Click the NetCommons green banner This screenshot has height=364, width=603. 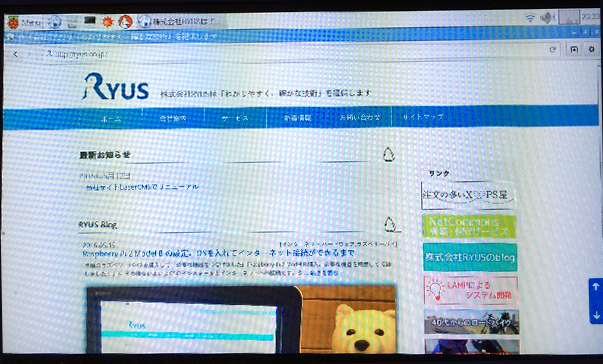pos(469,226)
